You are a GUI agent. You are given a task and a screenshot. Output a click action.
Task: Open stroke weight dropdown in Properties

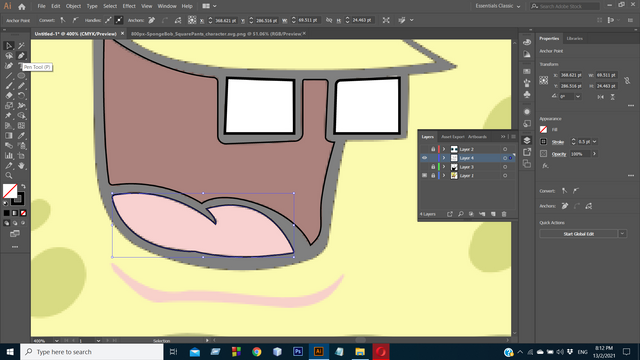[595, 142]
